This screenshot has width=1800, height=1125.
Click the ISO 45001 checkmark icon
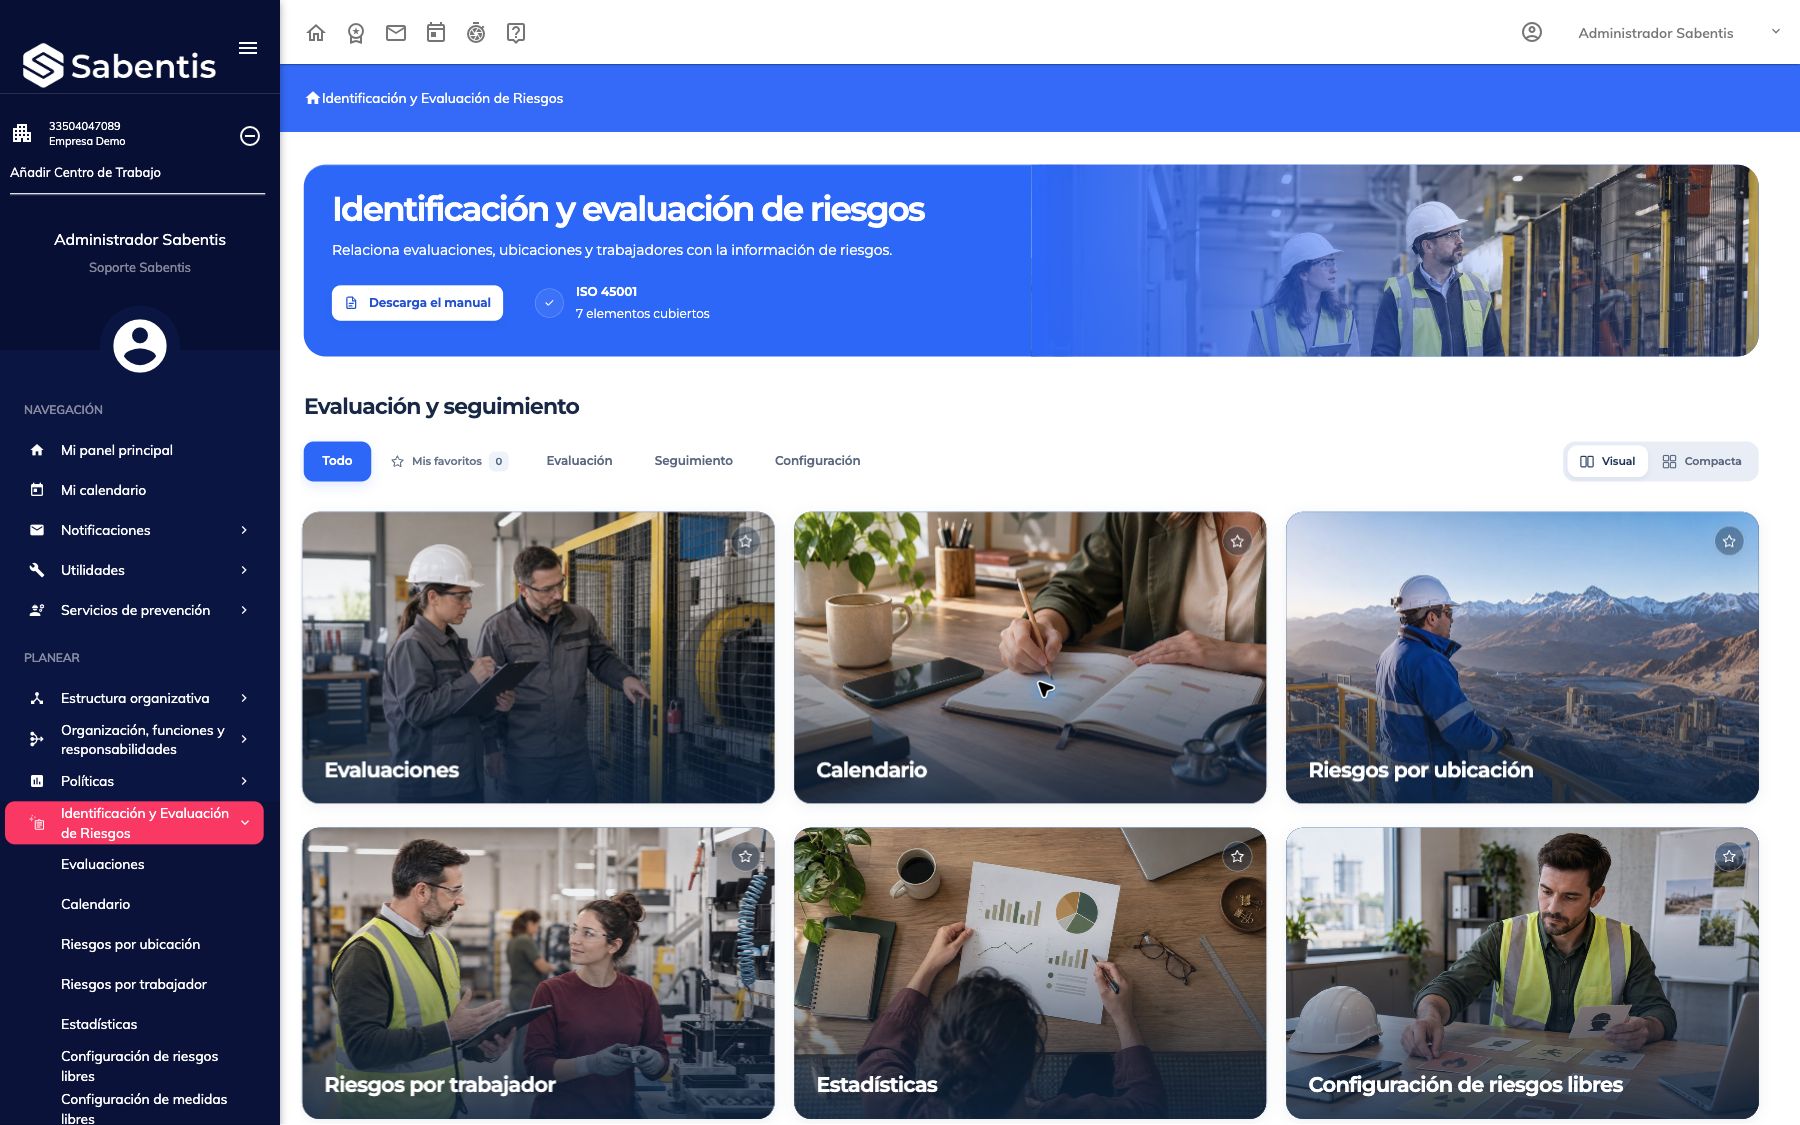tap(549, 302)
